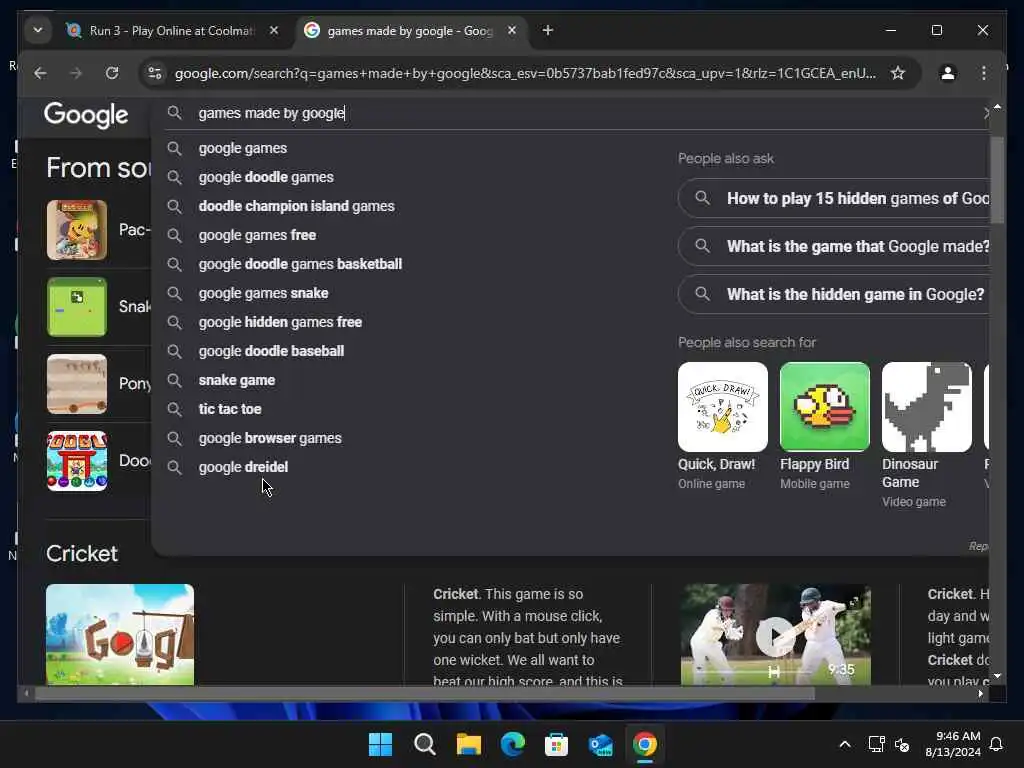Pick 'google games snake' suggestion
1024x768 pixels.
263,293
